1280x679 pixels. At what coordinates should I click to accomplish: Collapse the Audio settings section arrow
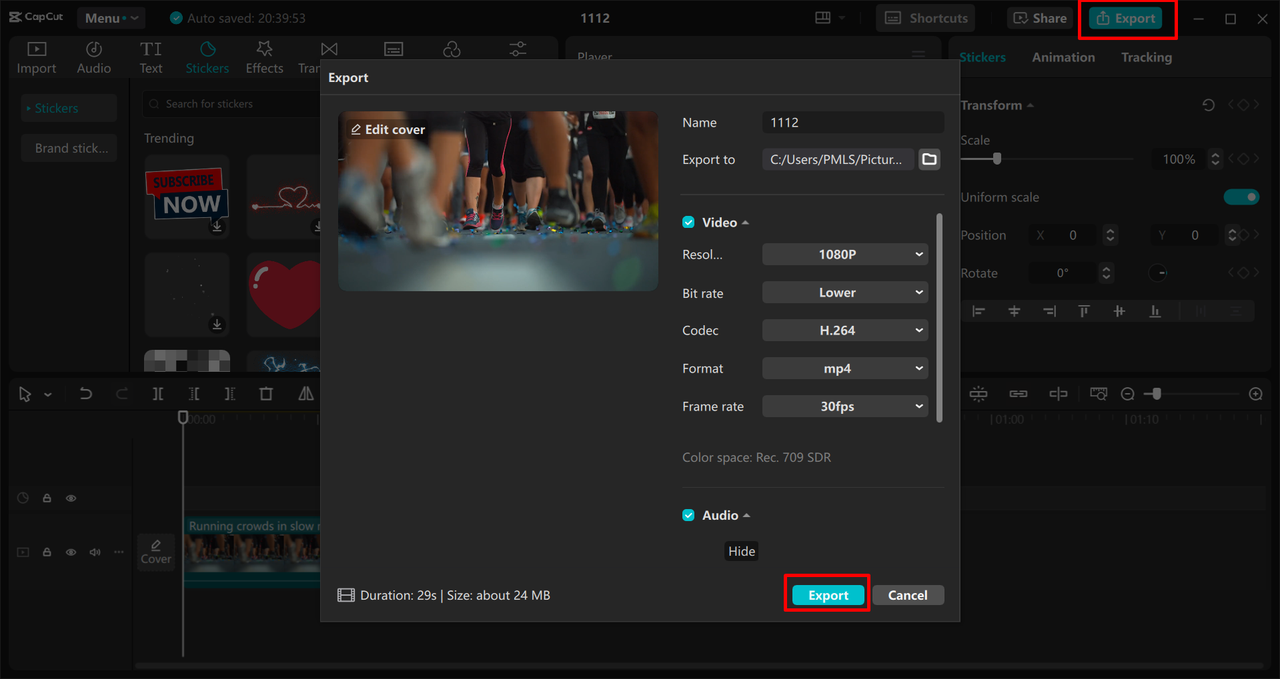click(746, 516)
